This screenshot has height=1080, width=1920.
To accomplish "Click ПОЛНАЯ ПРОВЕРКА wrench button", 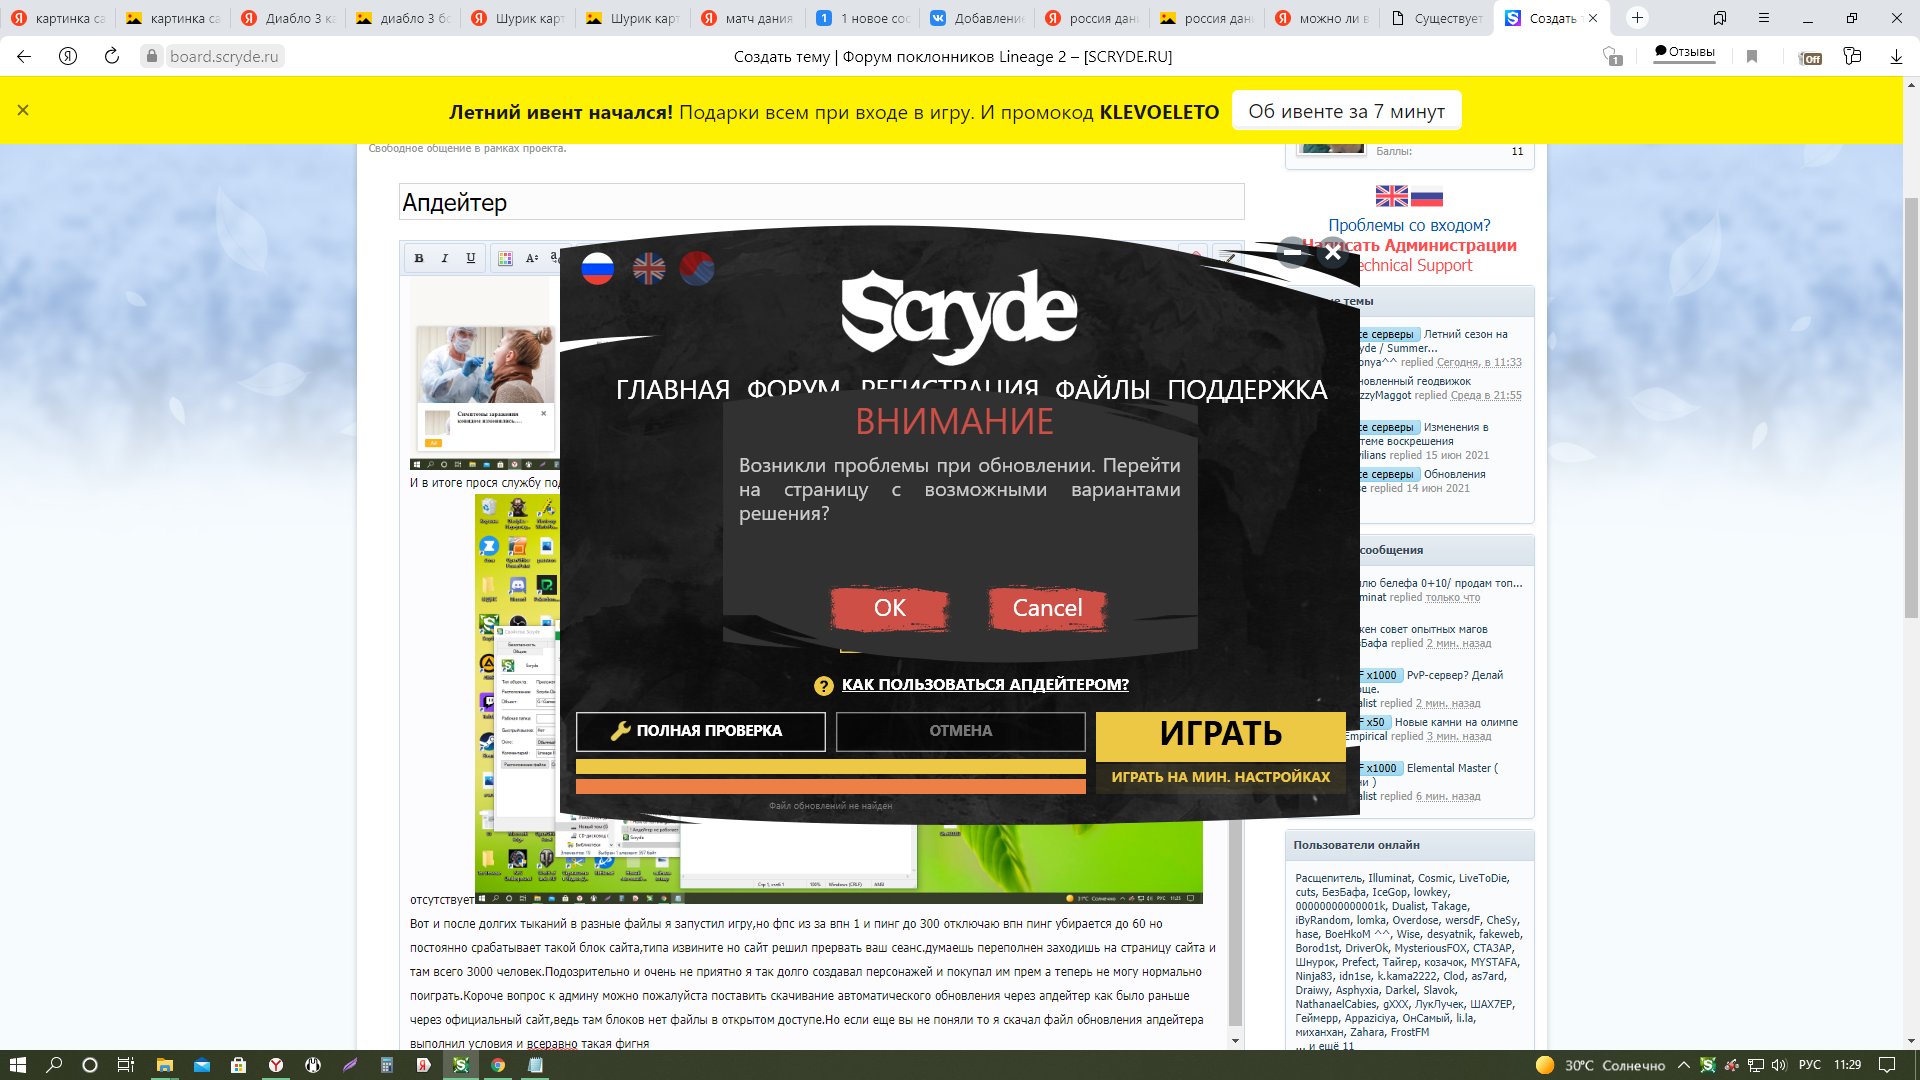I will 700,731.
